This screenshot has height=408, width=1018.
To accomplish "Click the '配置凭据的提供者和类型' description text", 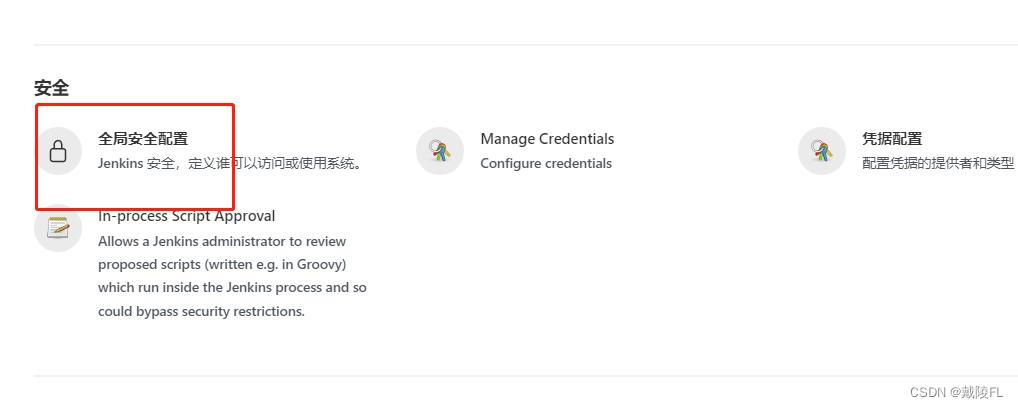I will point(938,163).
